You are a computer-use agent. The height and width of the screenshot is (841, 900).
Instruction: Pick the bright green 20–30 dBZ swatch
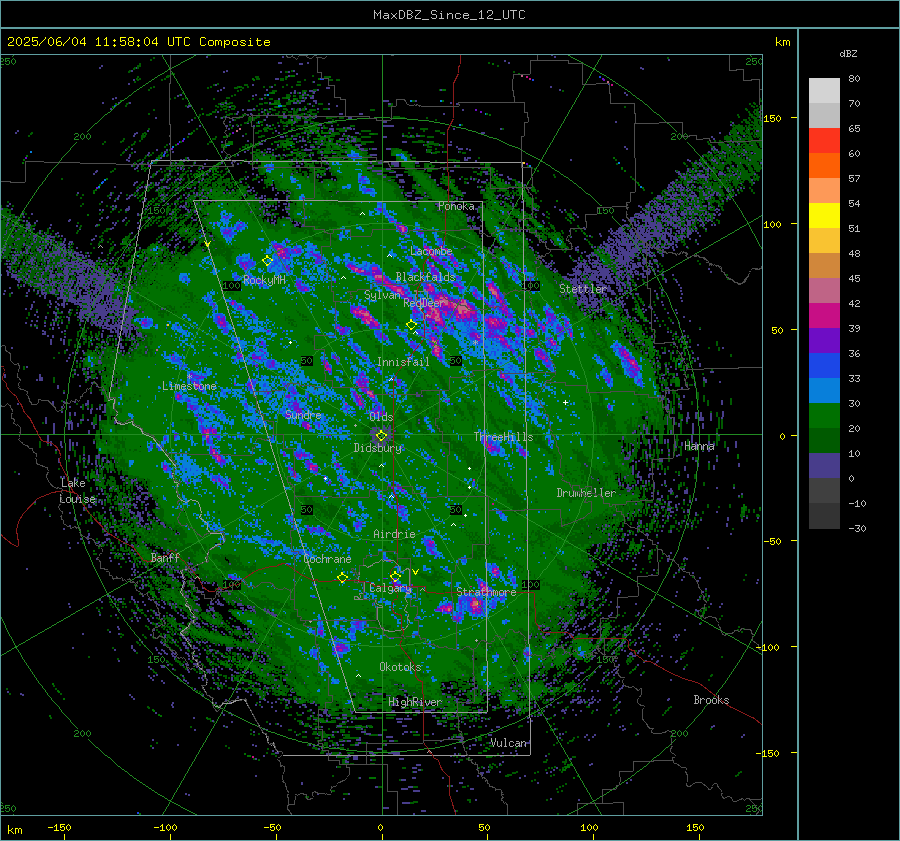pos(824,416)
